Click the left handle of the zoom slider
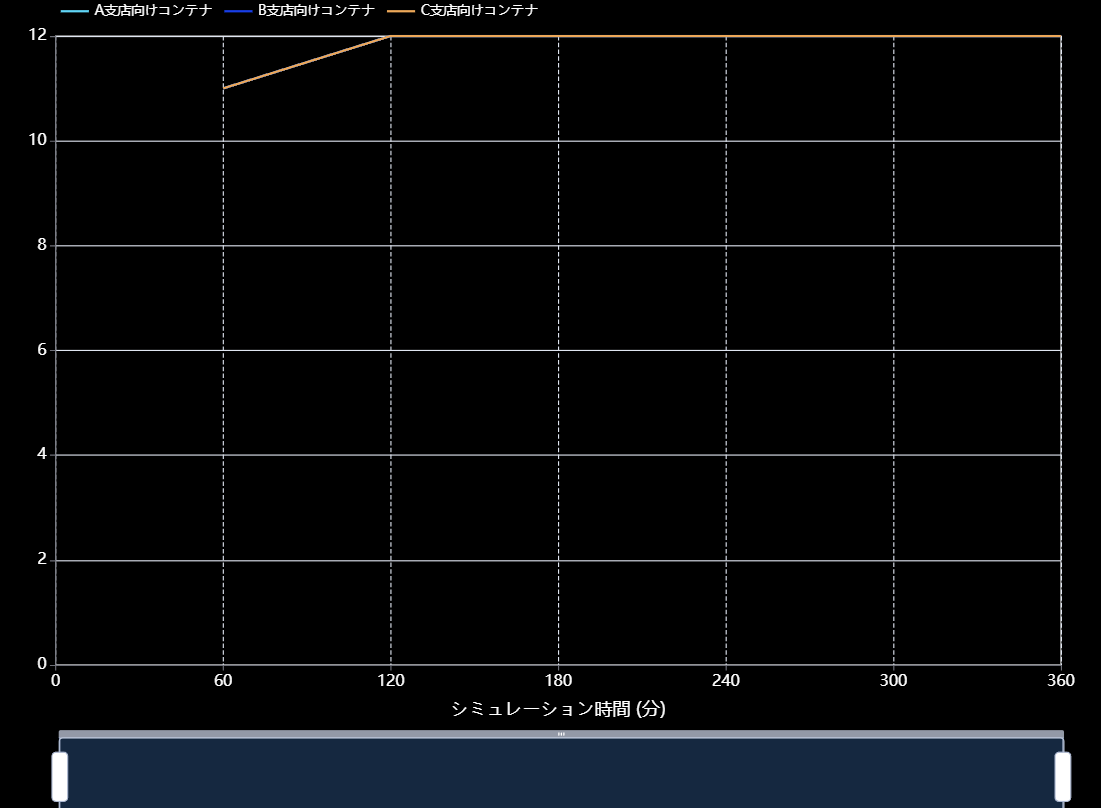The image size is (1101, 808). click(60, 776)
